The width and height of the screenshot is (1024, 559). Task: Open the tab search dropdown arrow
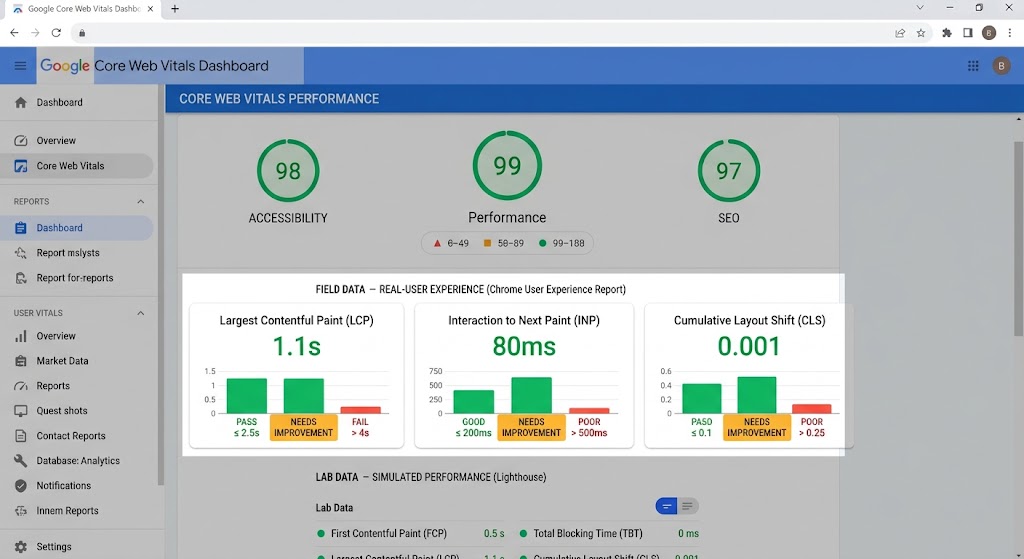[x=920, y=8]
